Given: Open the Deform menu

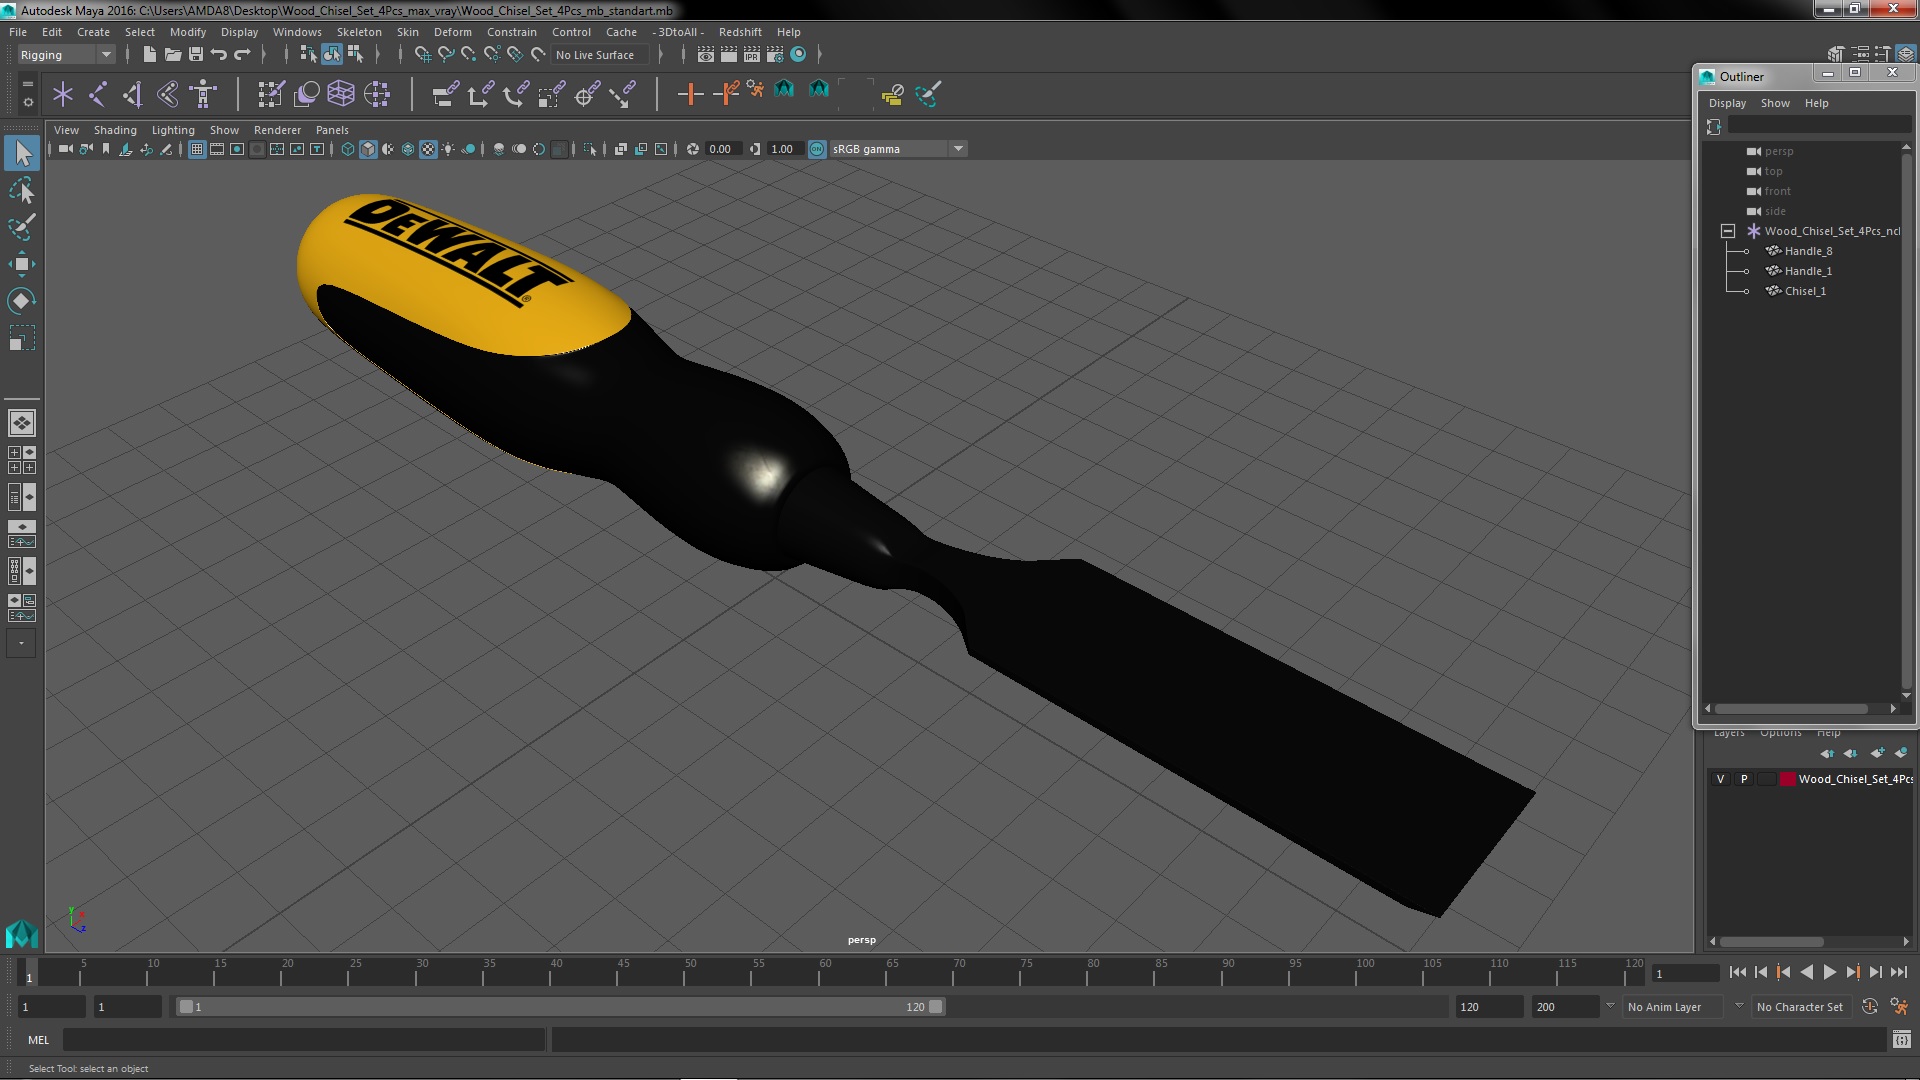Looking at the screenshot, I should tap(452, 32).
